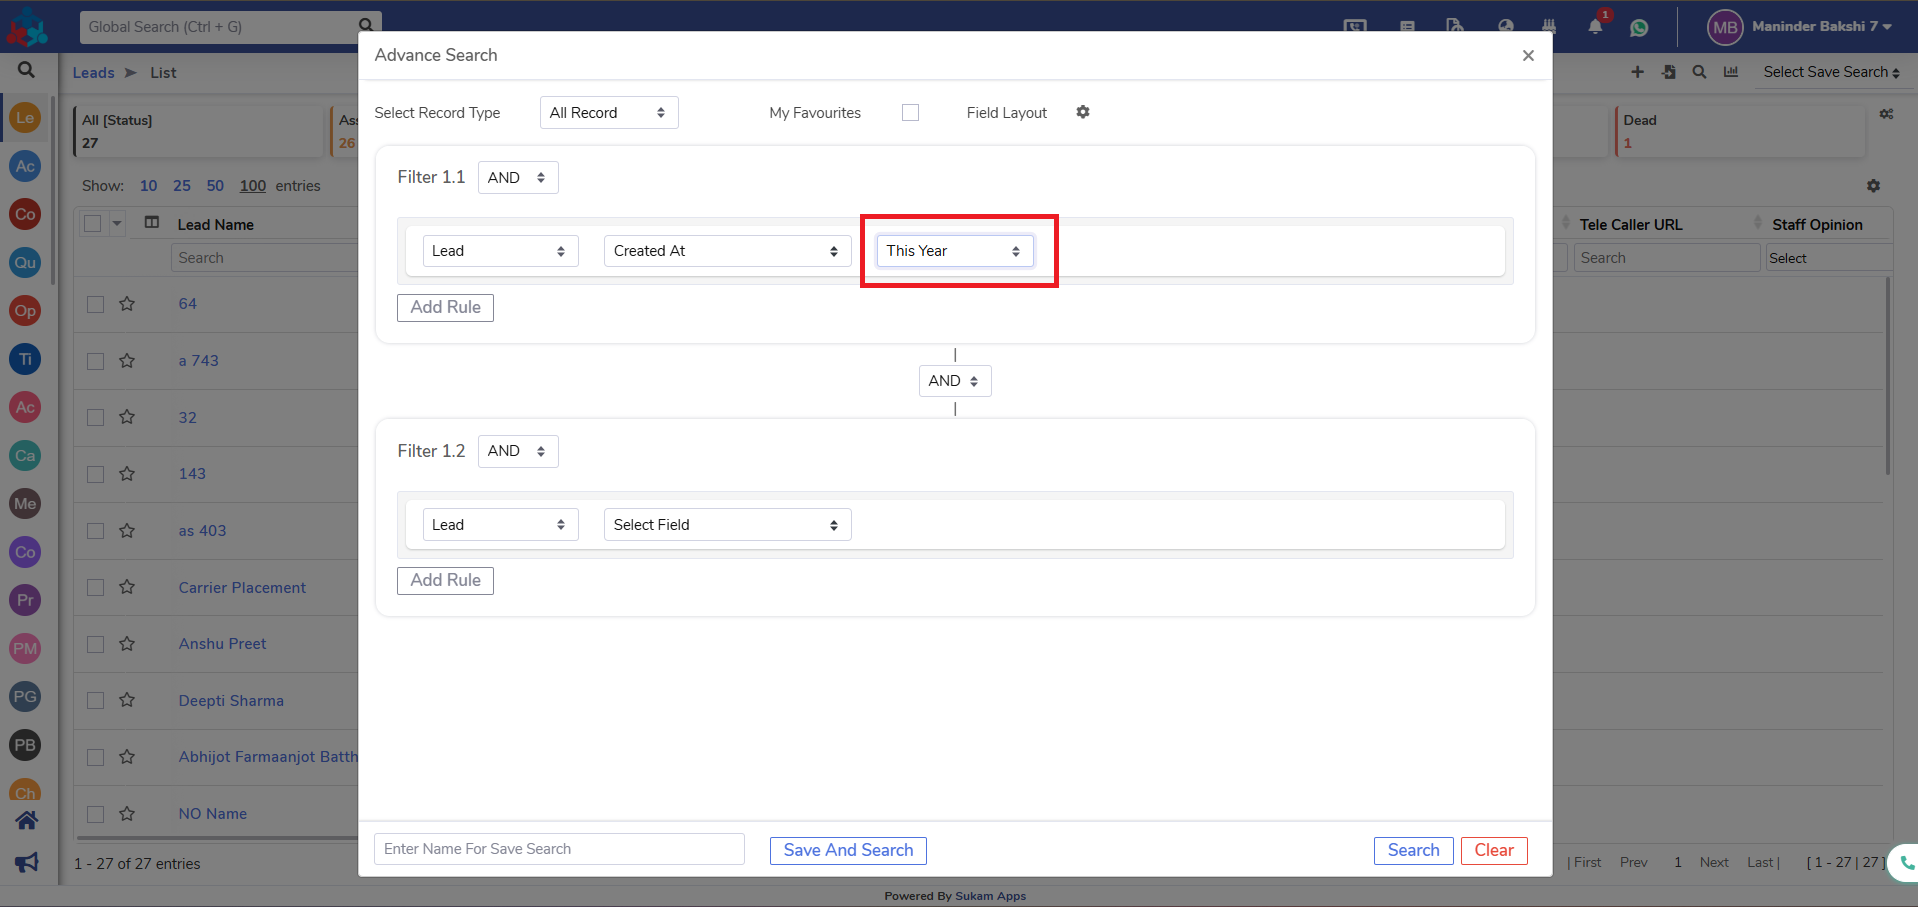The width and height of the screenshot is (1918, 907).
Task: Favorite the Anshu Preet lead star
Action: point(127,644)
